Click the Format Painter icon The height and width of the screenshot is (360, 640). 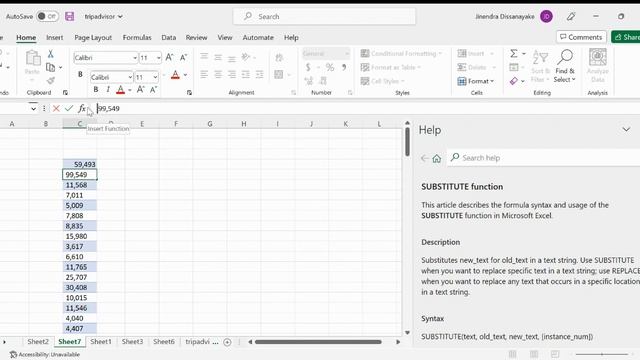tap(51, 80)
